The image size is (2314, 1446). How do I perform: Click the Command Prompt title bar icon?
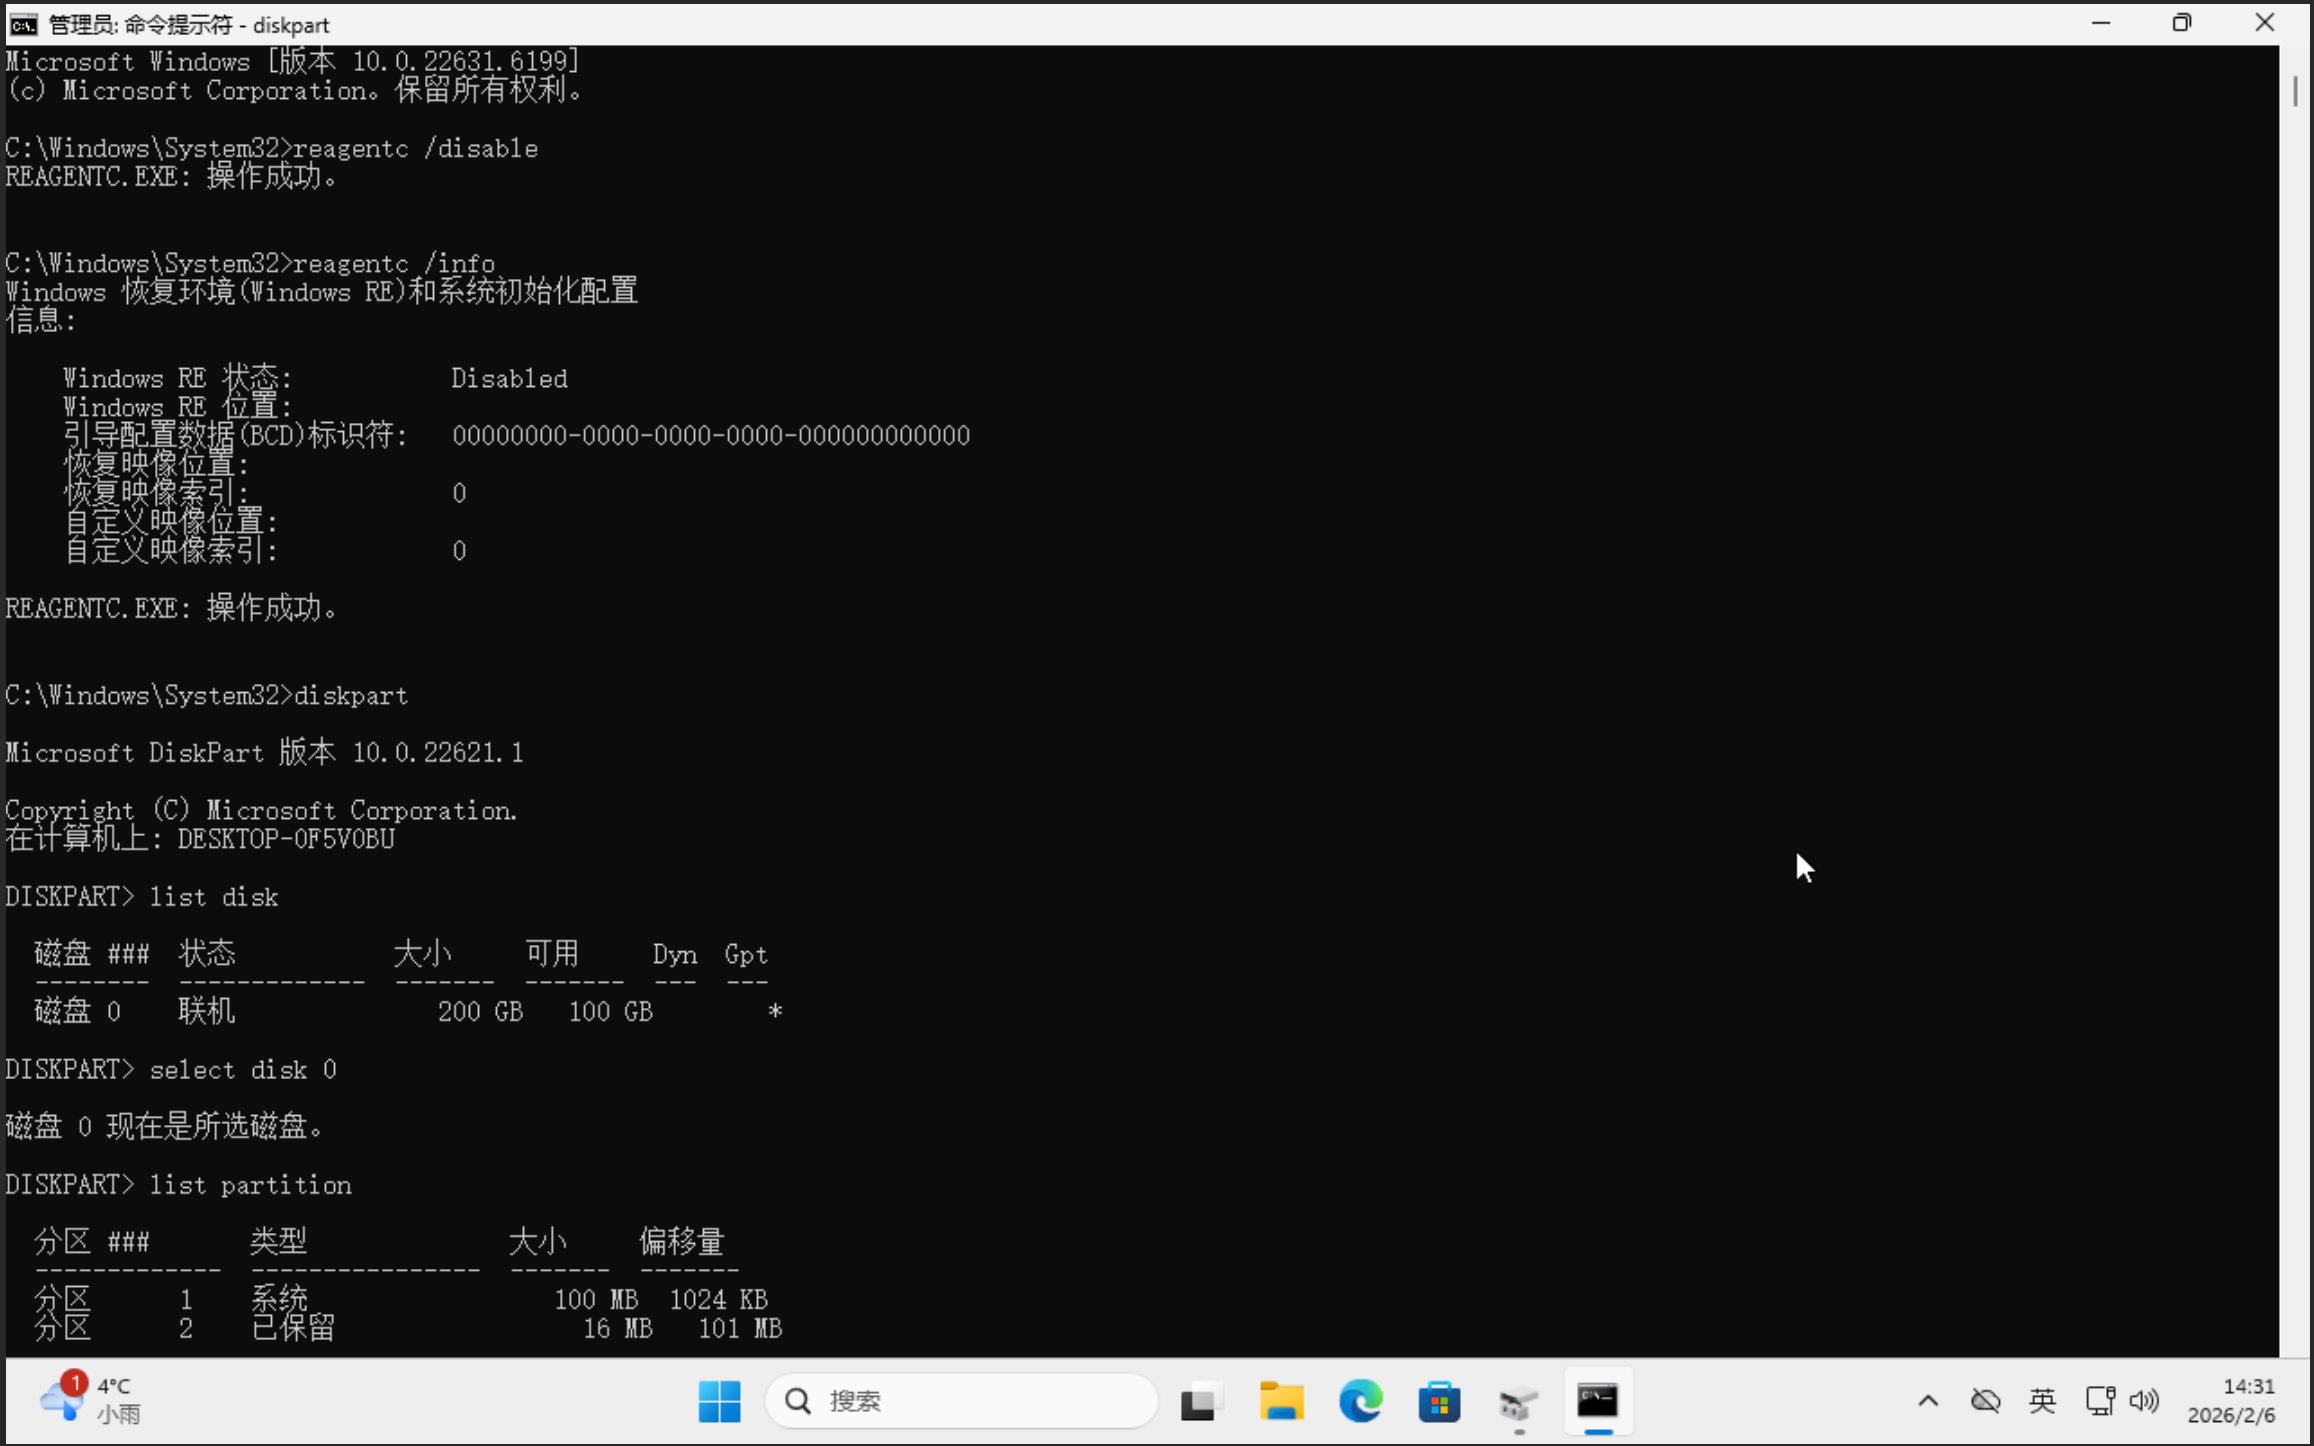click(23, 24)
